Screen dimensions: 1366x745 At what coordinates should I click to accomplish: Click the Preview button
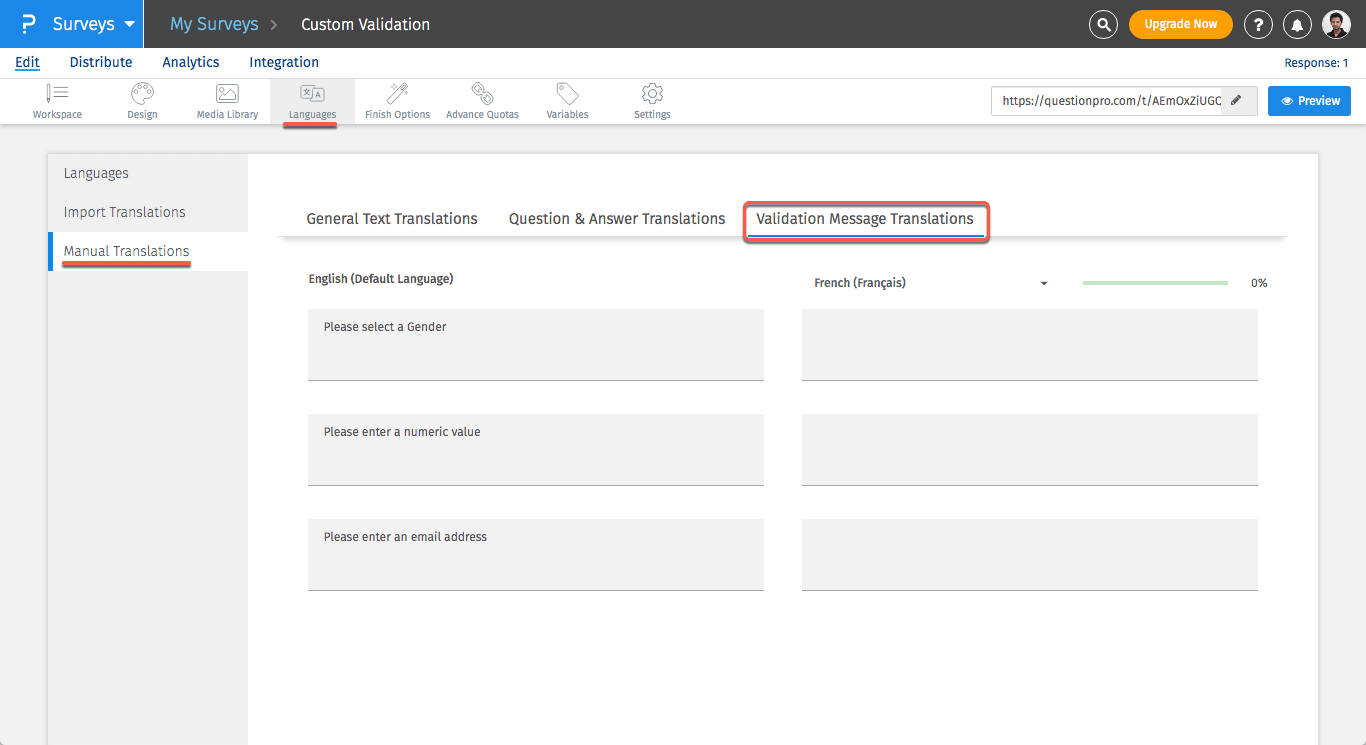(x=1309, y=101)
